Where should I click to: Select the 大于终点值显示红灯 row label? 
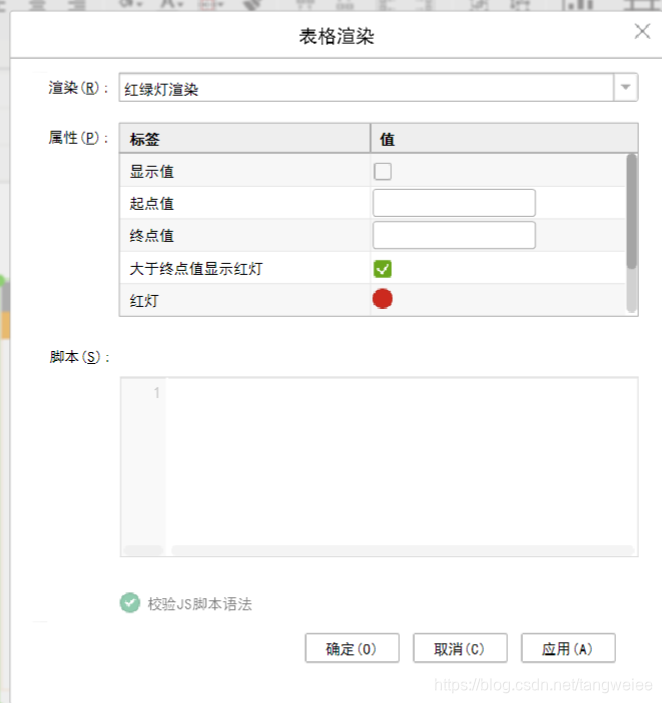pyautogui.click(x=196, y=269)
